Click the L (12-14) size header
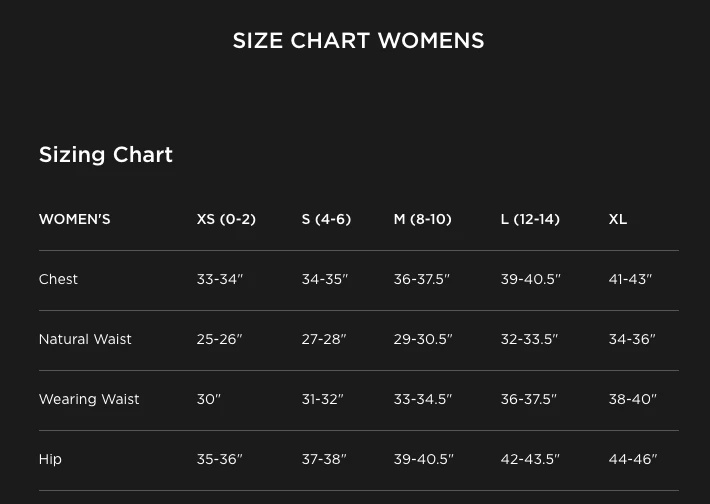The height and width of the screenshot is (504, 710). click(530, 219)
